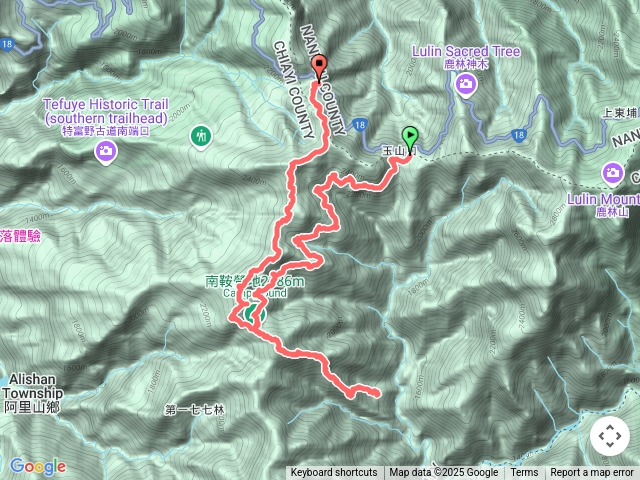Click the red trail's southern endpoint
640x480 pixels.
[377, 393]
